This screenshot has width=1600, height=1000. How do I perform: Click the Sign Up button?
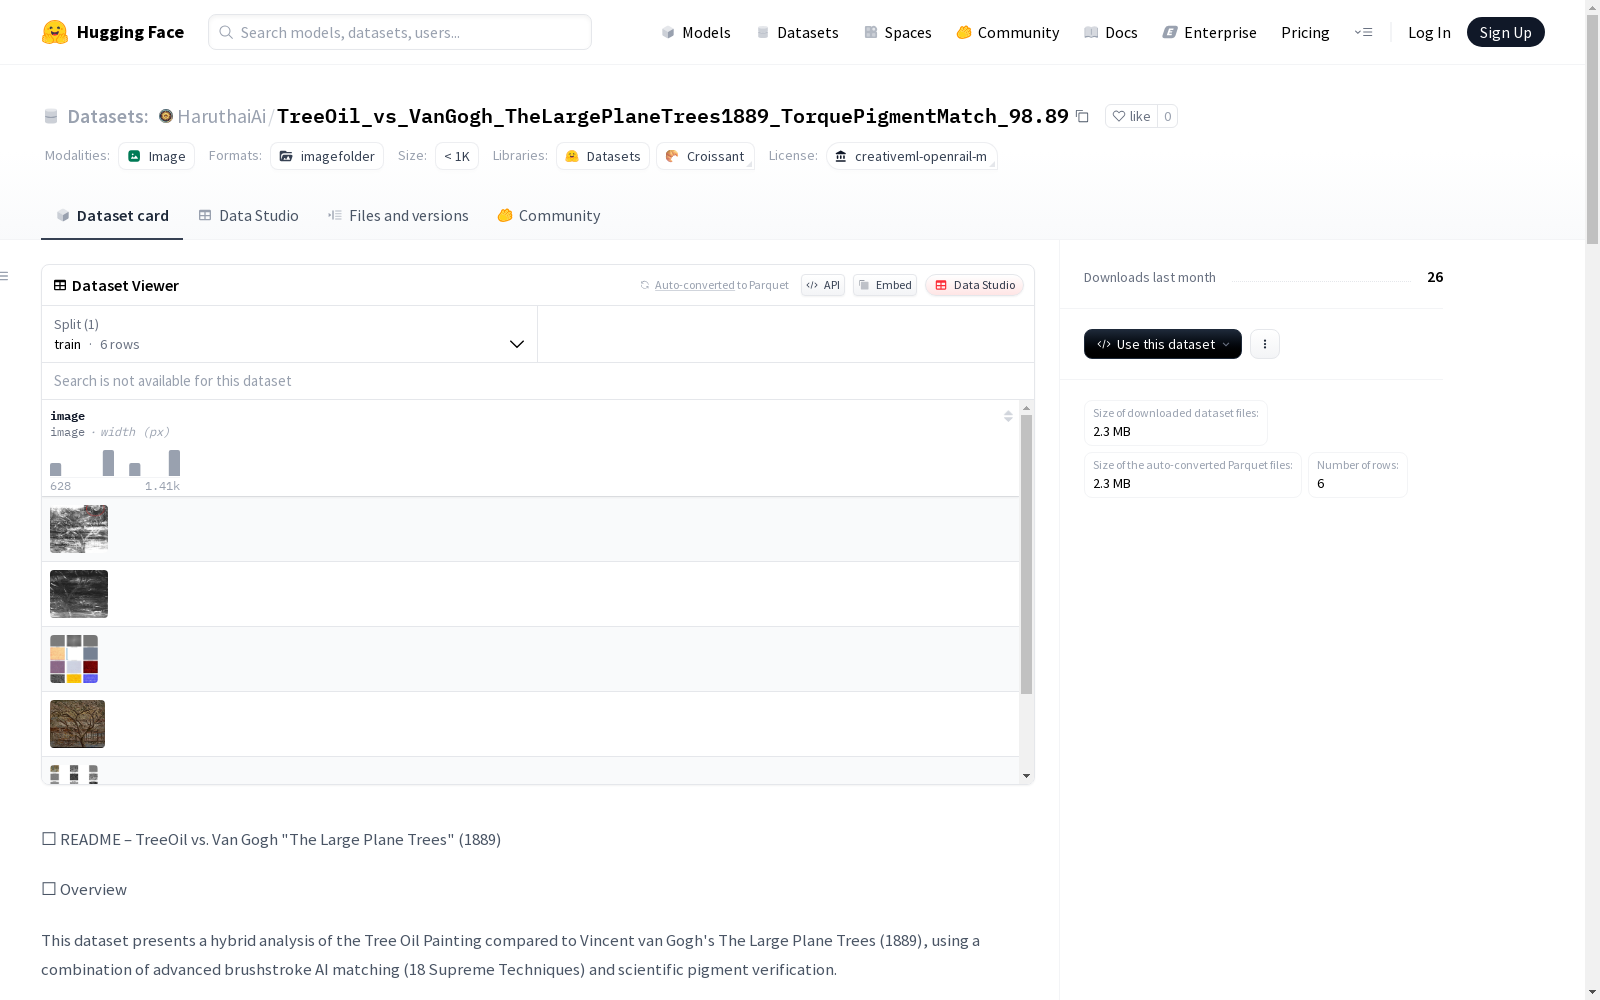click(x=1506, y=32)
